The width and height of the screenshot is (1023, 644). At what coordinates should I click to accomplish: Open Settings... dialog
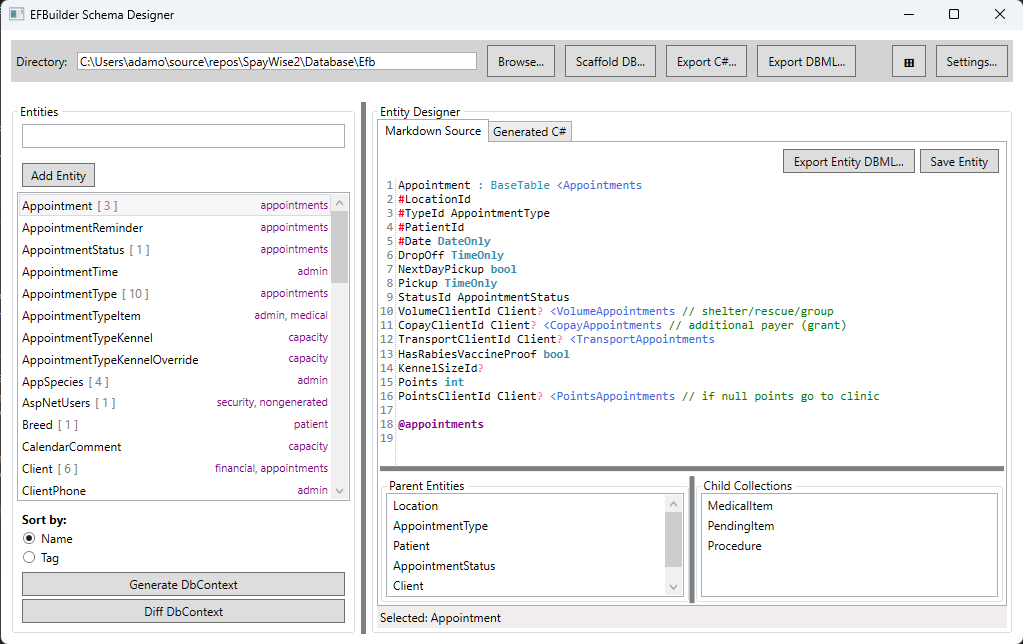pyautogui.click(x=971, y=62)
